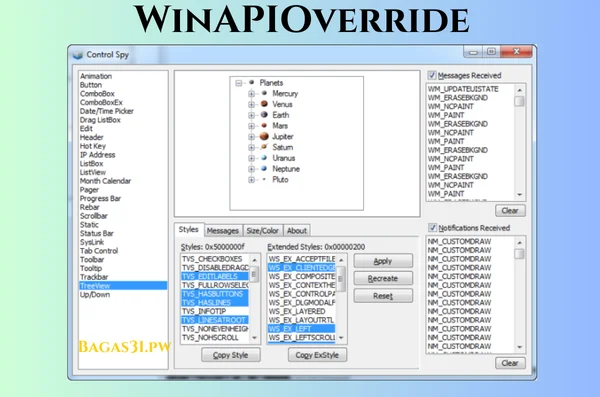600x397 pixels.
Task: Select Trackbar in the control list
Action: [94, 277]
